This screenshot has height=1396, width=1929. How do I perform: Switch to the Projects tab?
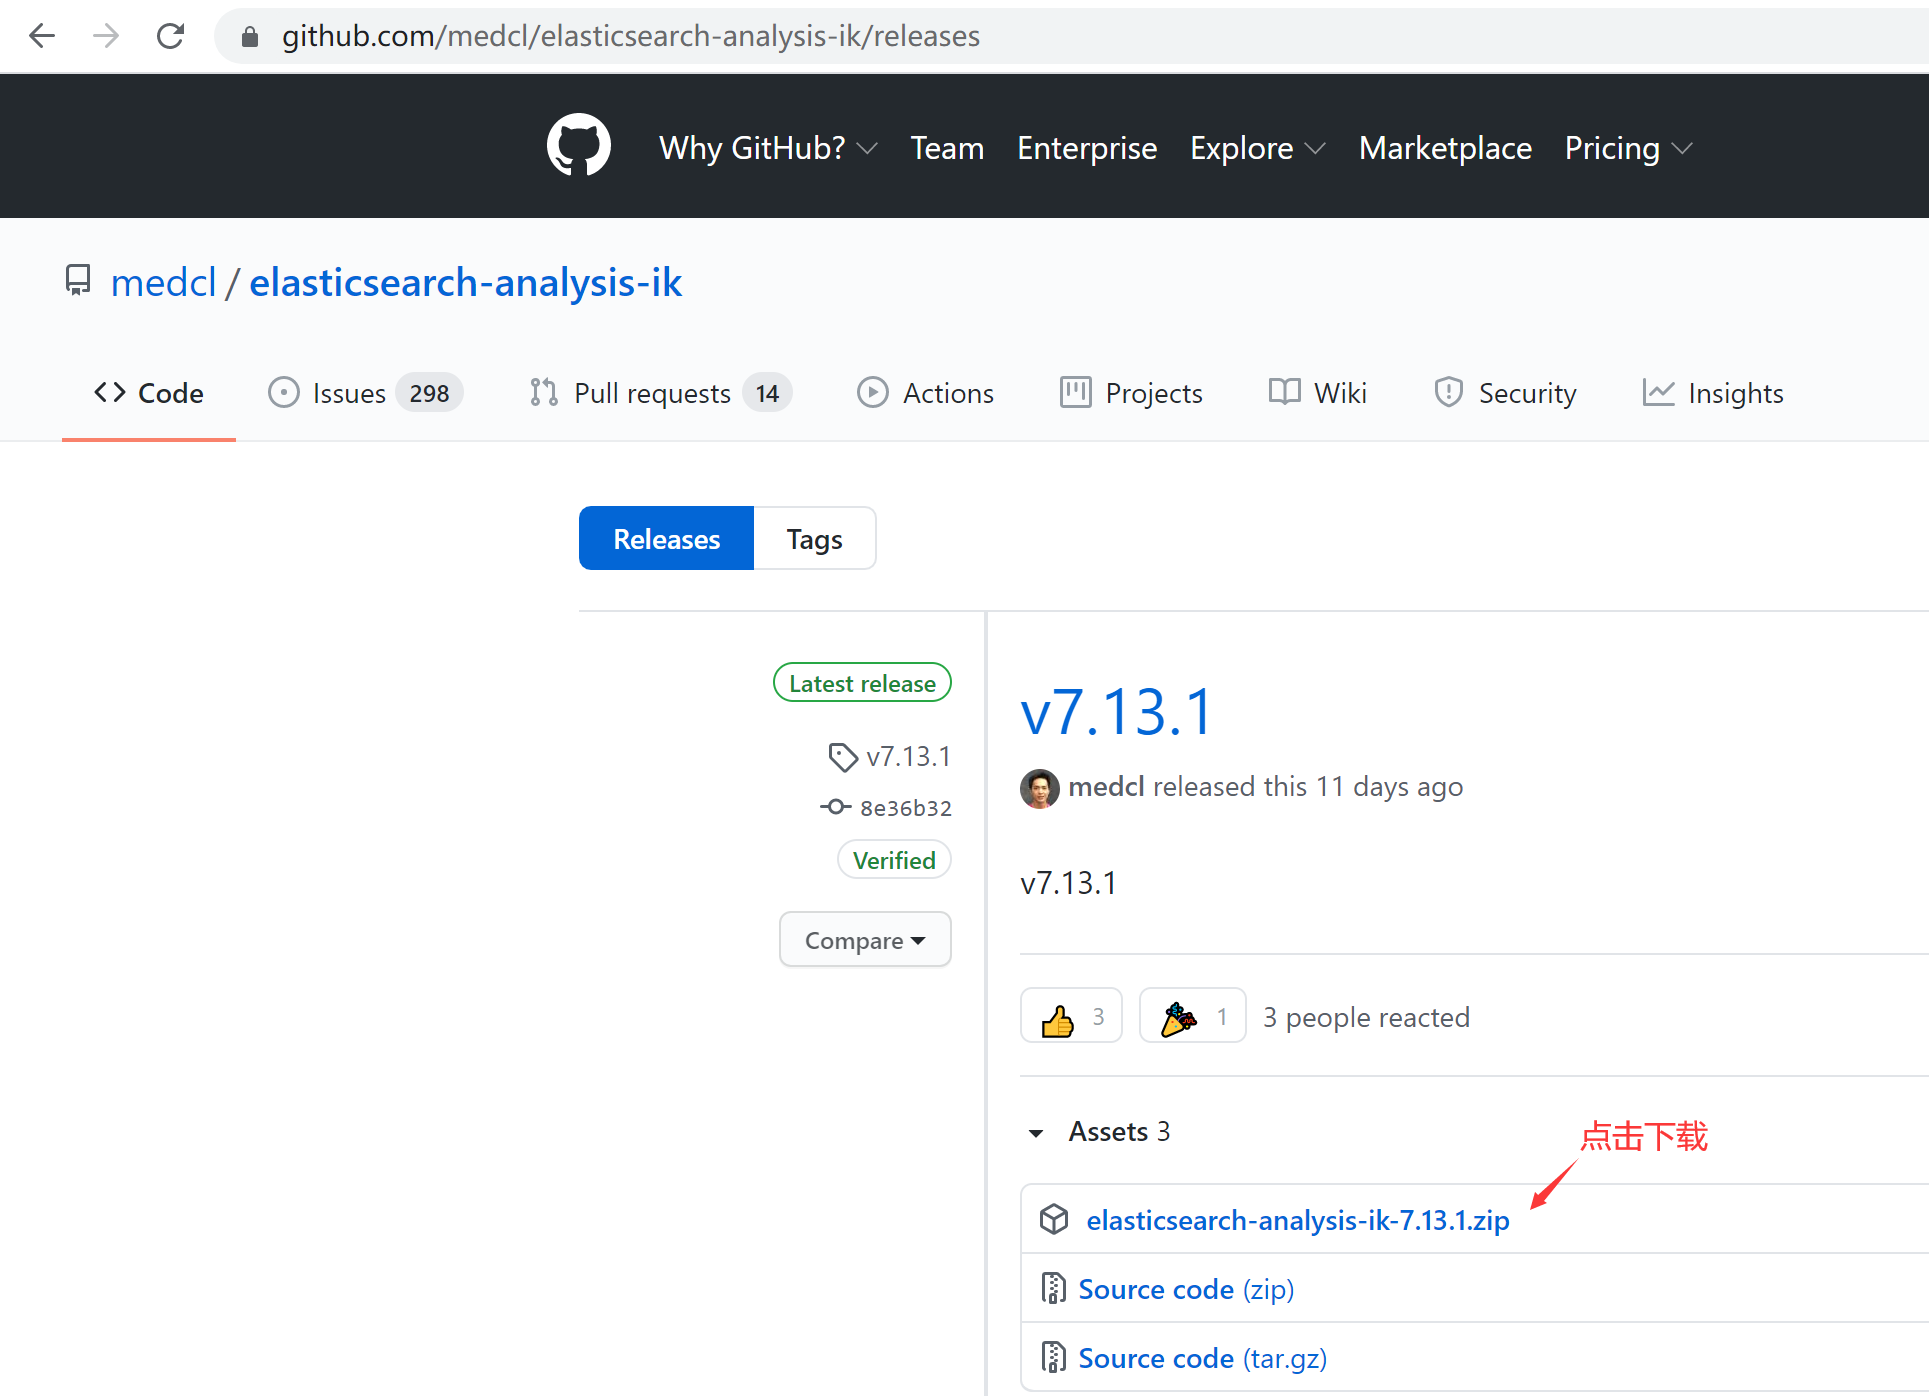point(1131,392)
